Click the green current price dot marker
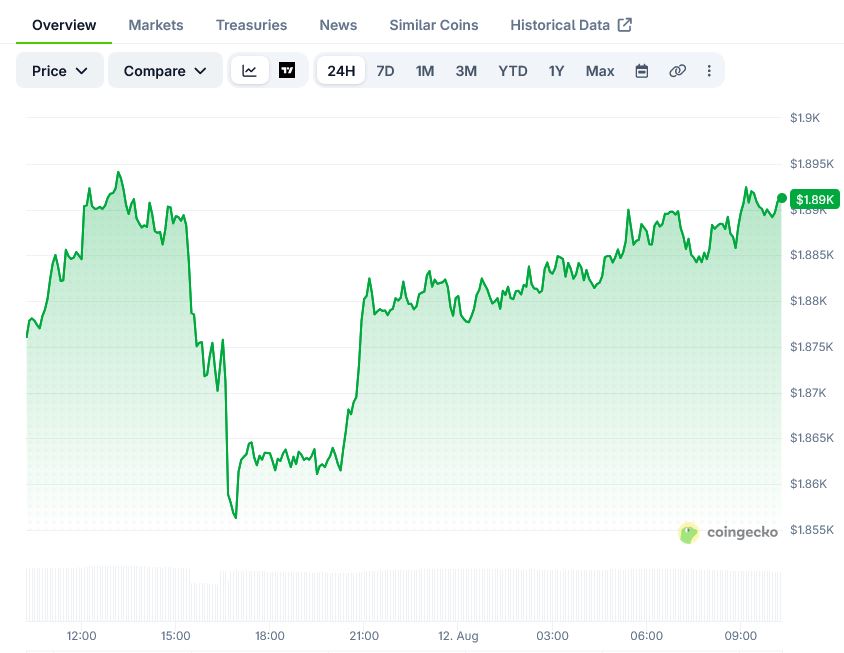Image resolution: width=844 pixels, height=653 pixels. 782,198
